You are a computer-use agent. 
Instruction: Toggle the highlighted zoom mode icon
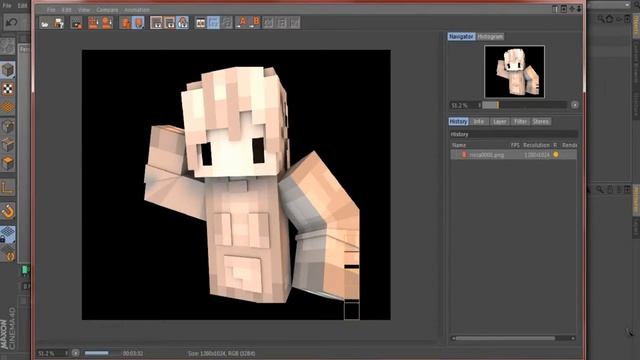tap(182, 23)
